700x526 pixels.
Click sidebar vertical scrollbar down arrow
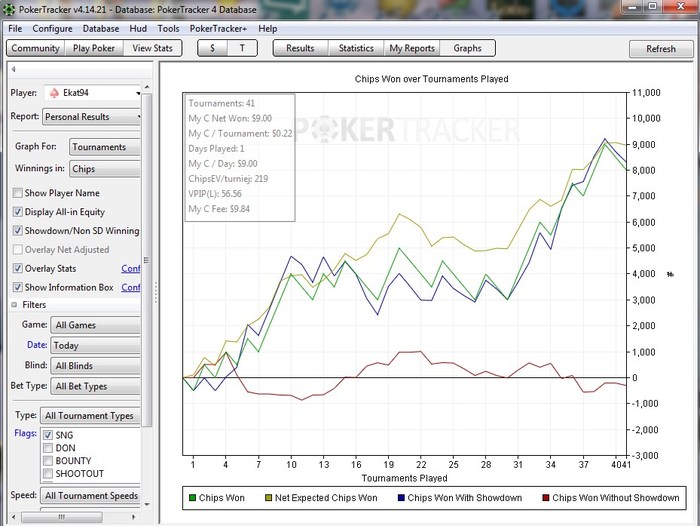tap(147, 505)
